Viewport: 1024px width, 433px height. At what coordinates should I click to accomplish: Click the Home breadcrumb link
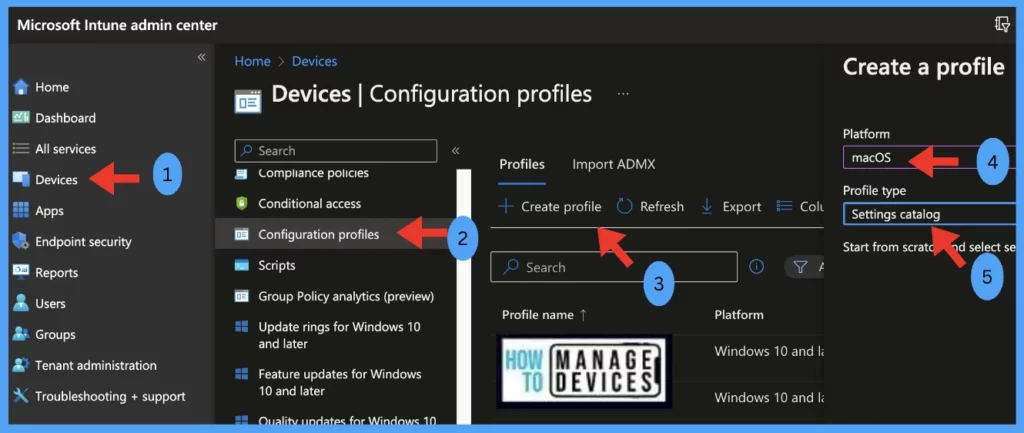click(x=252, y=61)
